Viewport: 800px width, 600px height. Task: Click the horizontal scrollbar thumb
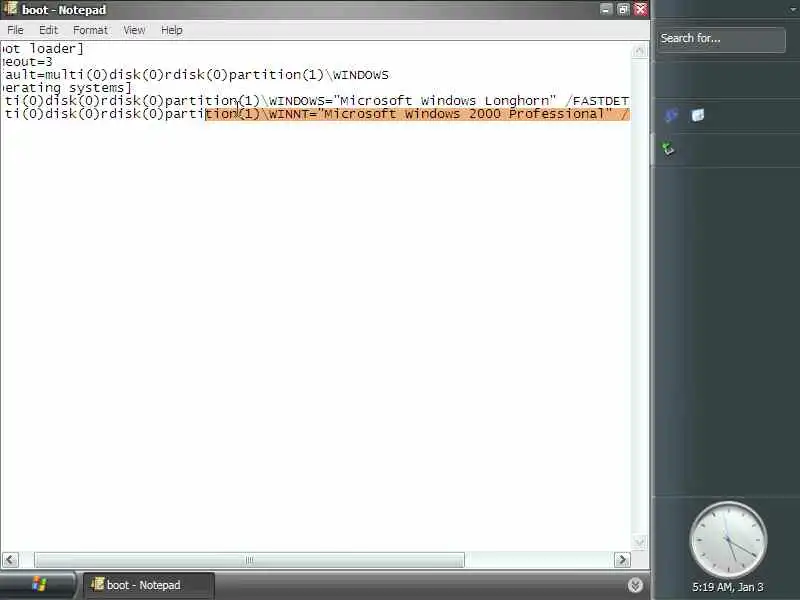coord(249,560)
